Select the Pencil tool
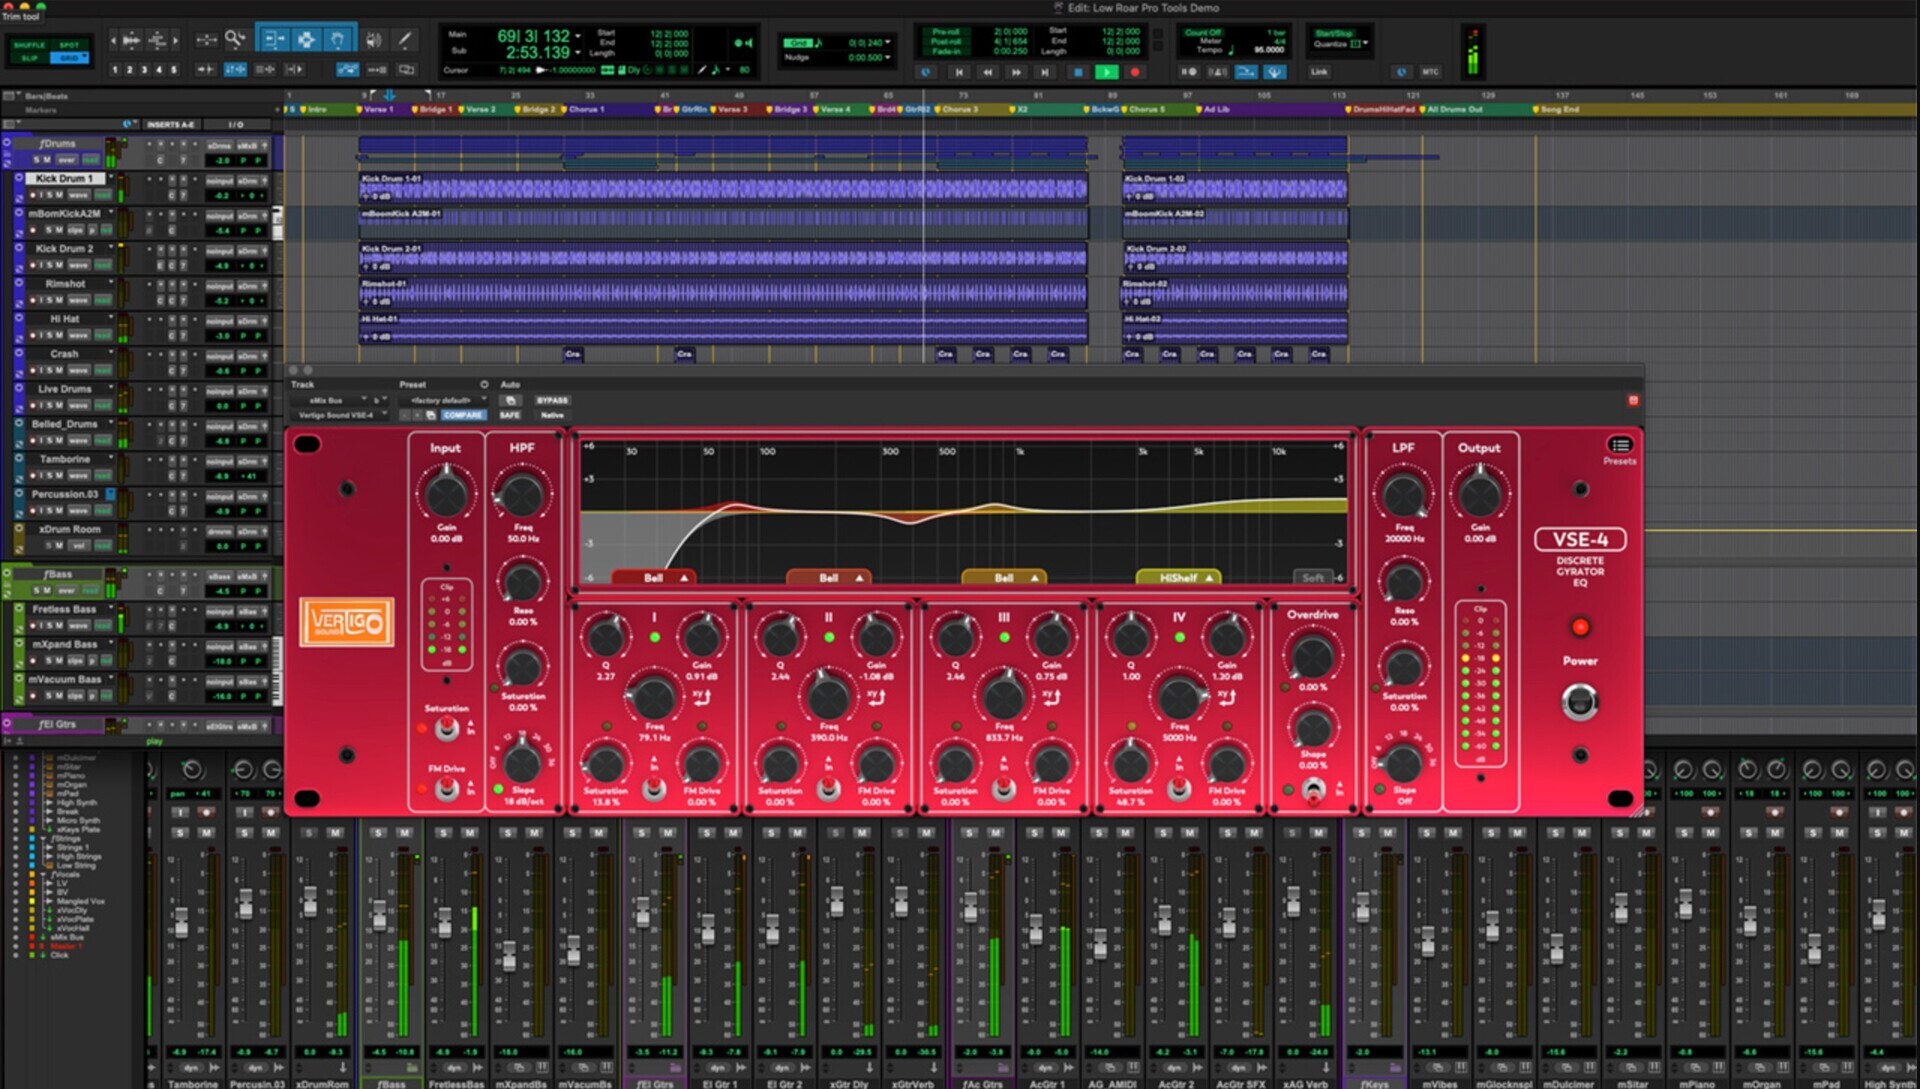Screen dimensions: 1920x1089 pyautogui.click(x=404, y=39)
